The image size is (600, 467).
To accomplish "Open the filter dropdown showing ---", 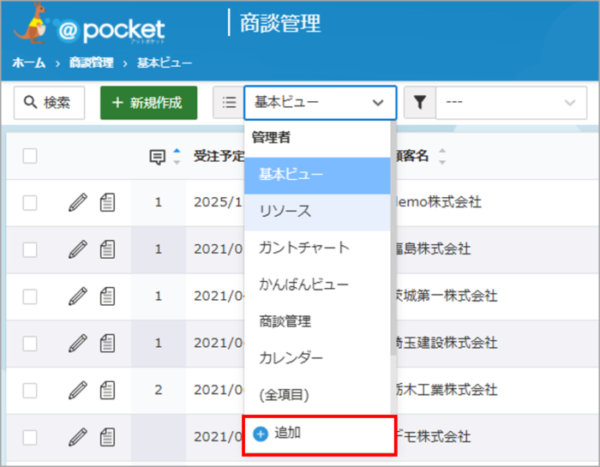I will point(511,102).
